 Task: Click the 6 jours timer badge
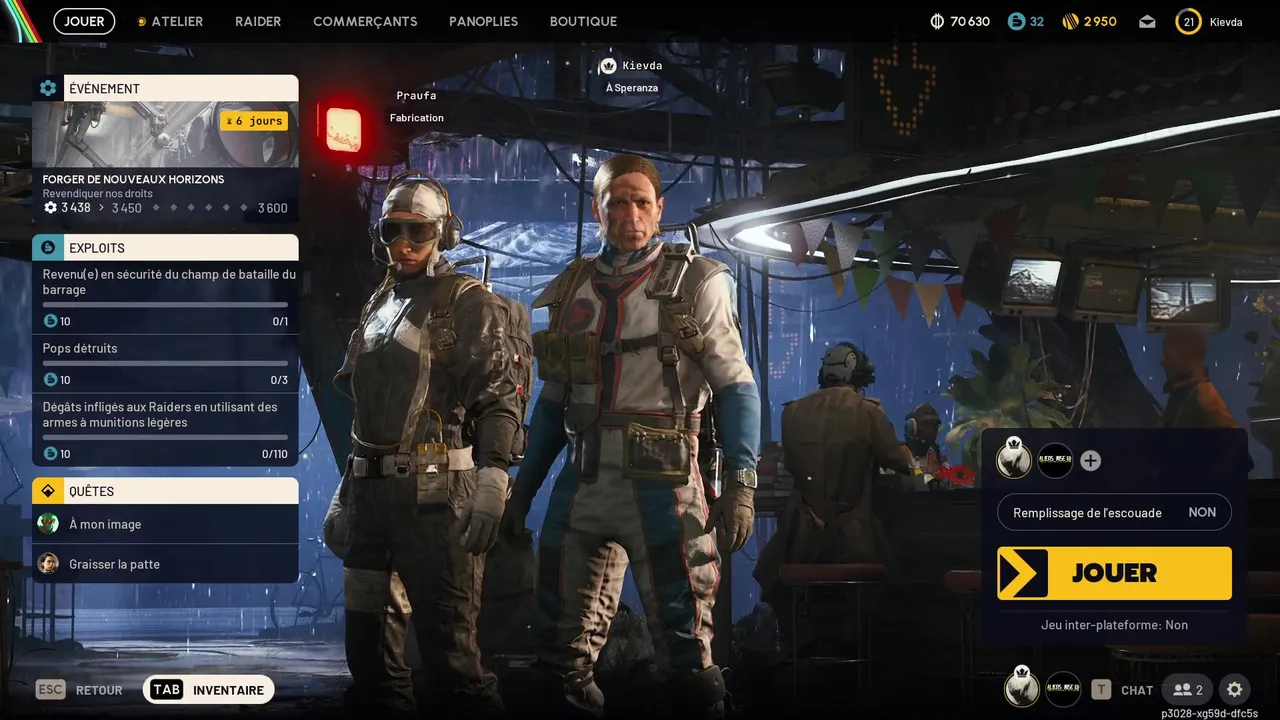[254, 121]
